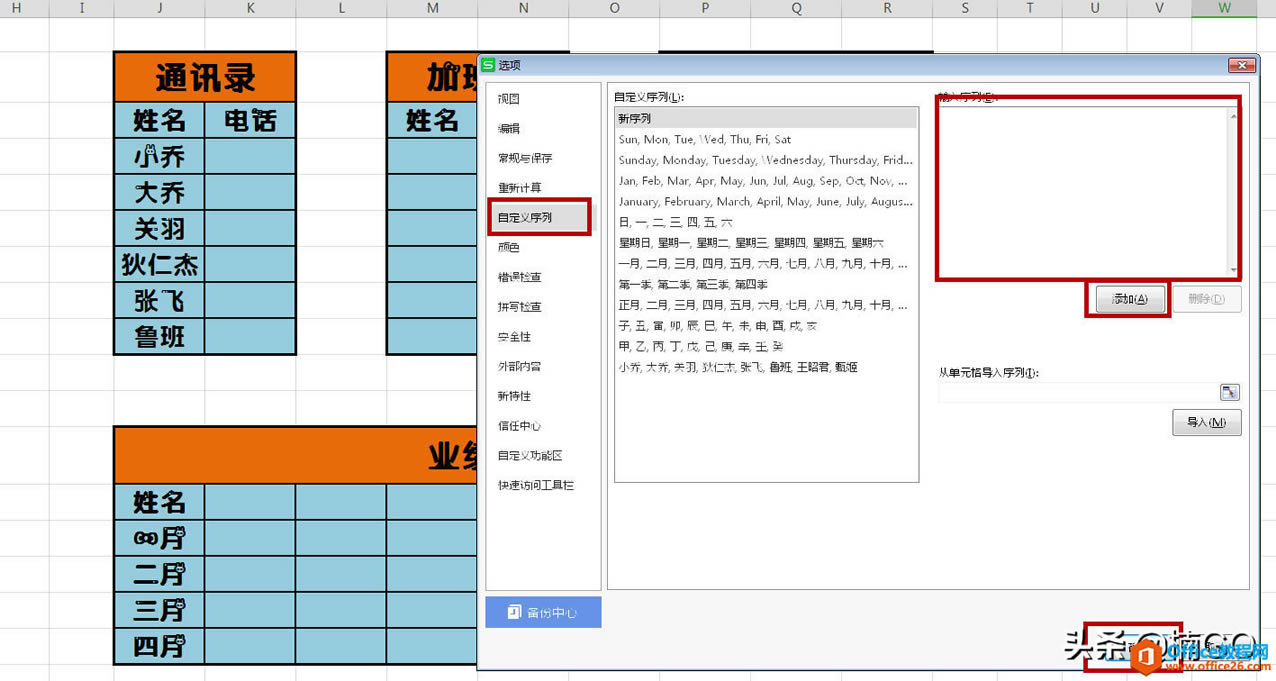This screenshot has height=681, width=1276.
Task: Select the sequence row starting with 正月
Action: coord(766,305)
